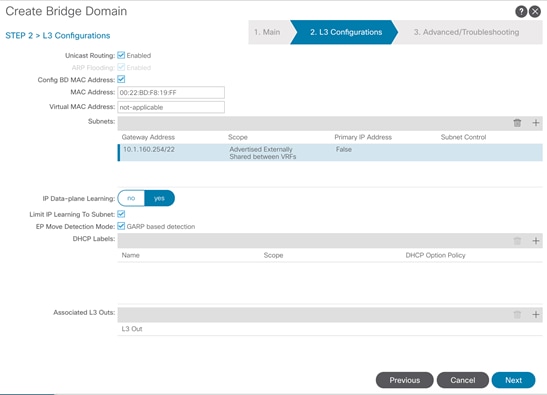Screen dimensions: 547x395
Task: Click the Next button
Action: tap(514, 380)
